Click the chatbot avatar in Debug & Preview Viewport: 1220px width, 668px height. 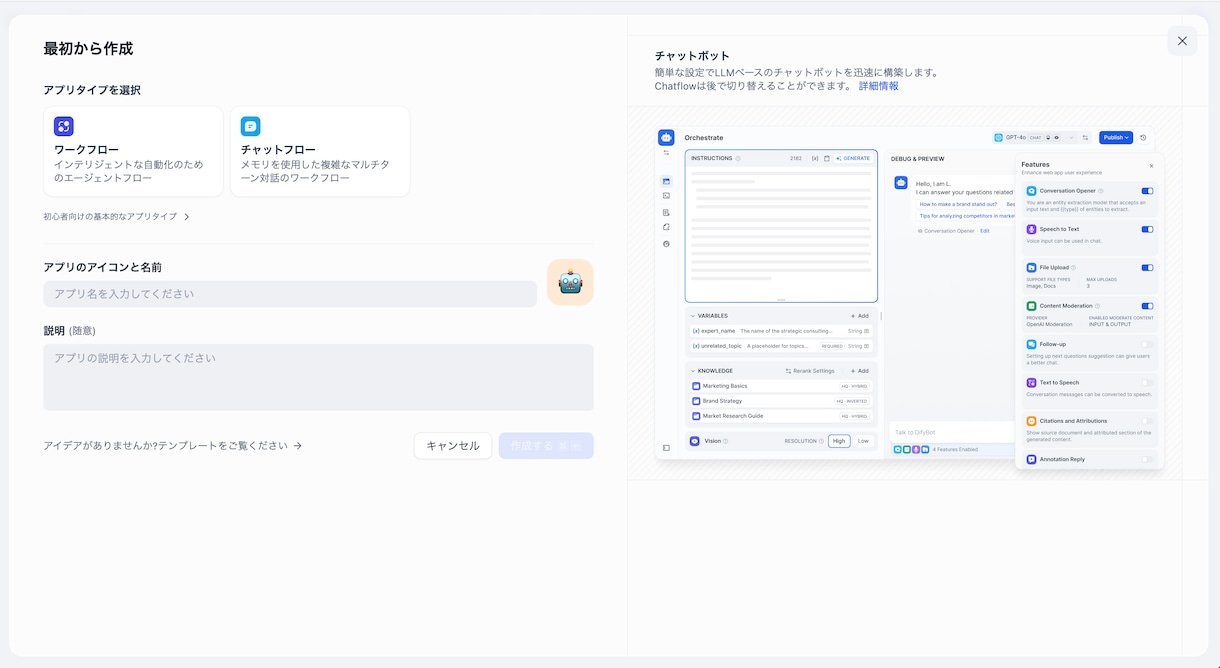coord(901,183)
